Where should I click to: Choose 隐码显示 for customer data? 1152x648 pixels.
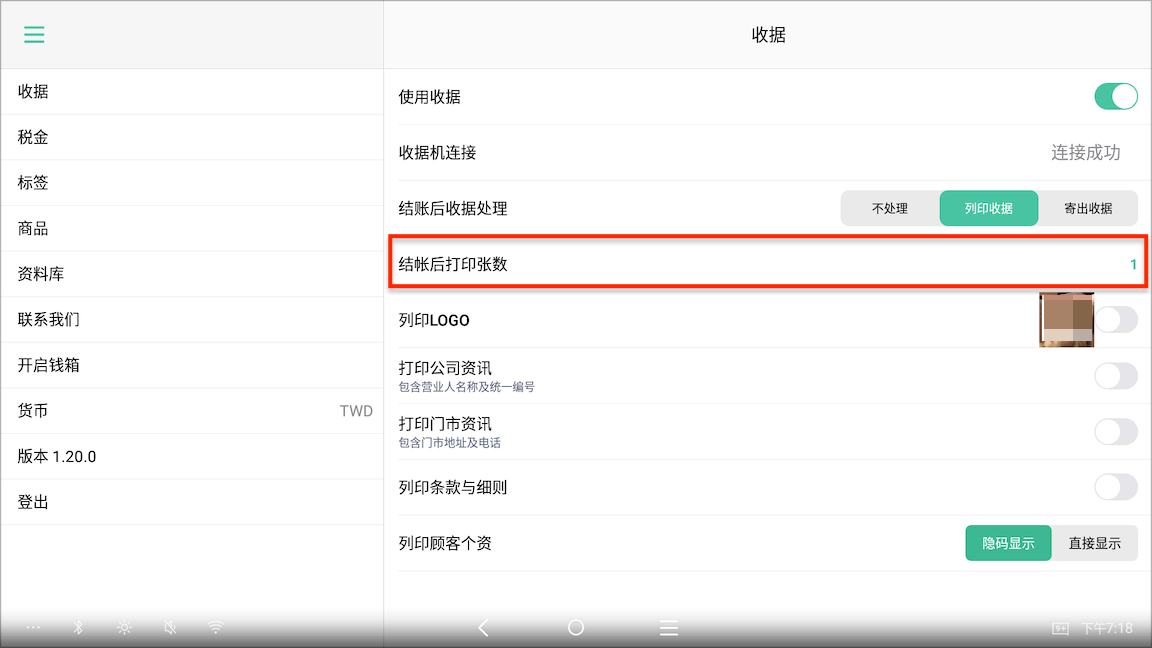[1008, 543]
